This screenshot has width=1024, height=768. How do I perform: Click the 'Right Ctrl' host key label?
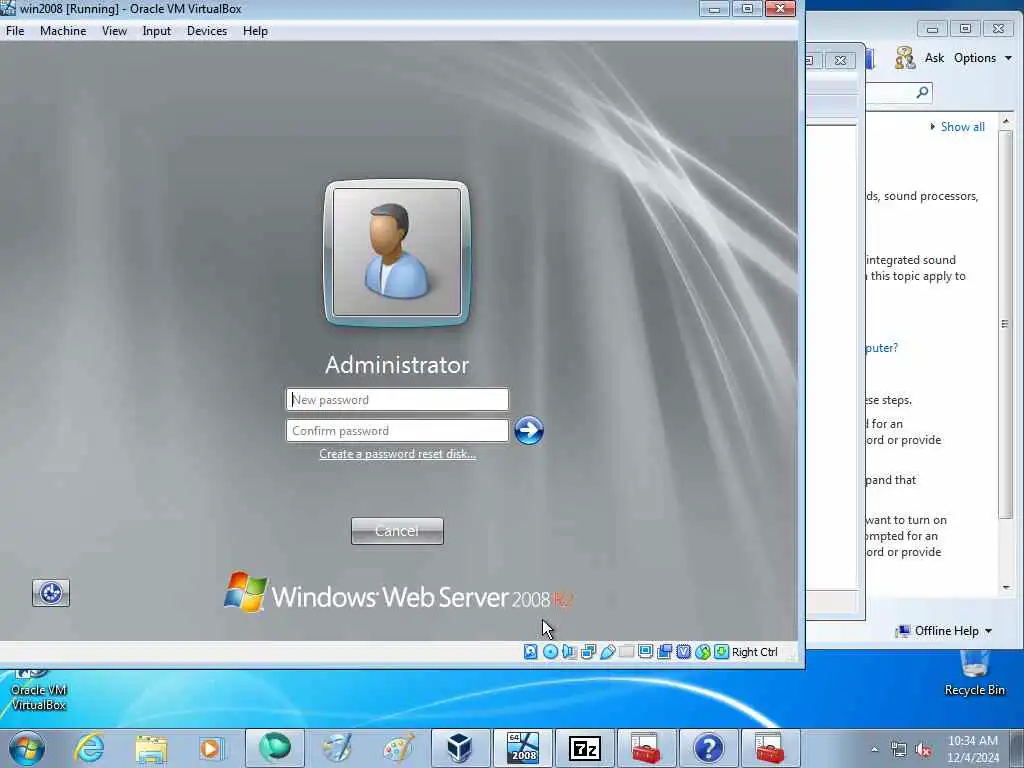coord(754,652)
